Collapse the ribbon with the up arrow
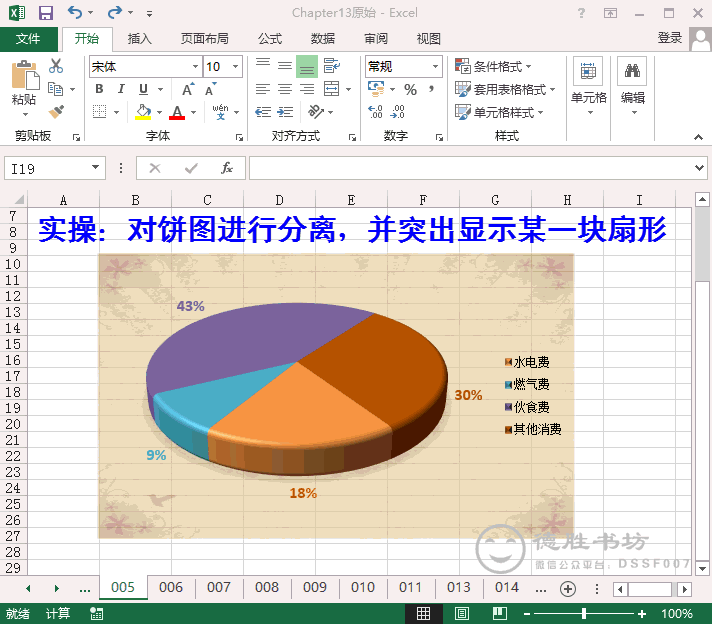 pyautogui.click(x=698, y=137)
